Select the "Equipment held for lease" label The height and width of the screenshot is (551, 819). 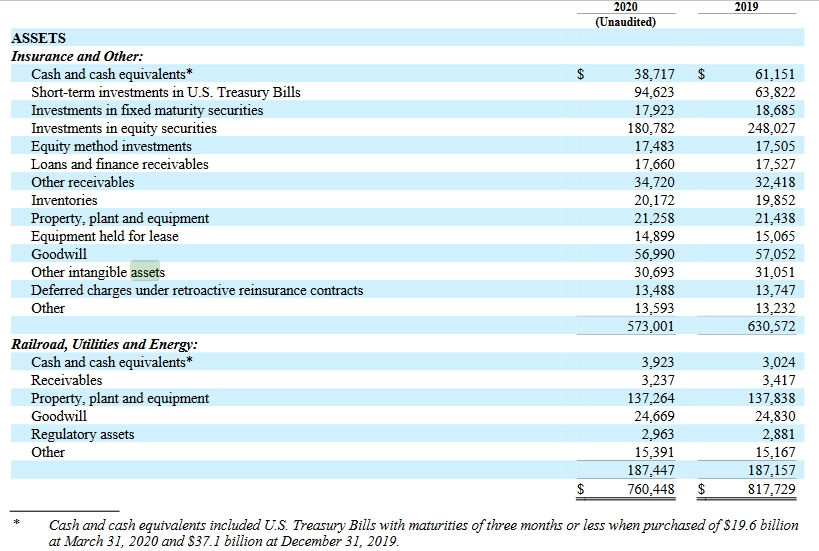(105, 236)
